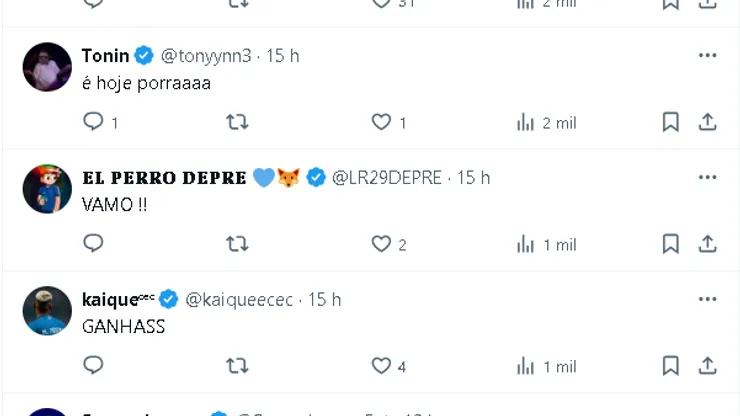Image resolution: width=740 pixels, height=416 pixels.
Task: Repost the "VAMO !!" tweet
Action: [x=237, y=244]
